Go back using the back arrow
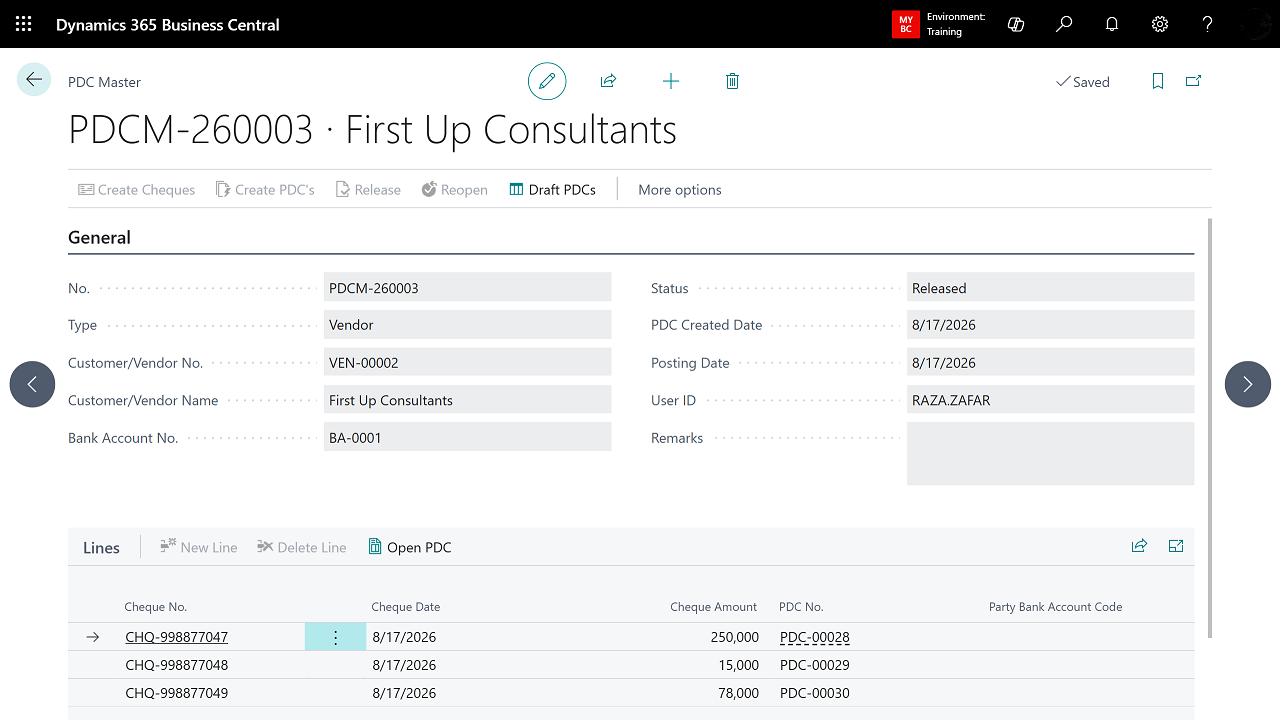This screenshot has height=720, width=1280. coord(34,80)
